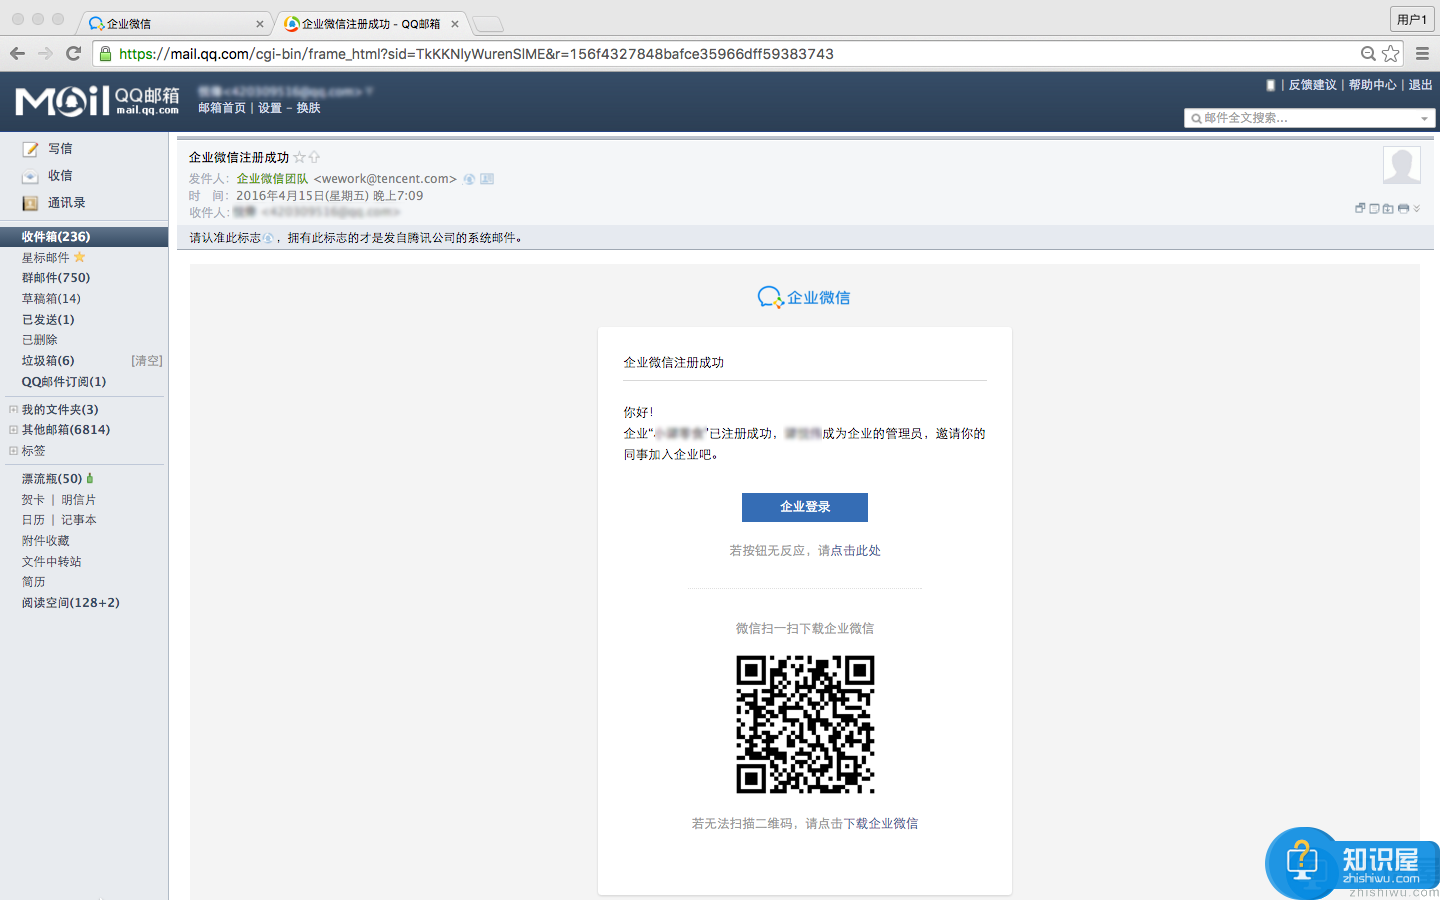Click the mobile phone icon in top bar
1440x900 pixels.
[x=1270, y=85]
